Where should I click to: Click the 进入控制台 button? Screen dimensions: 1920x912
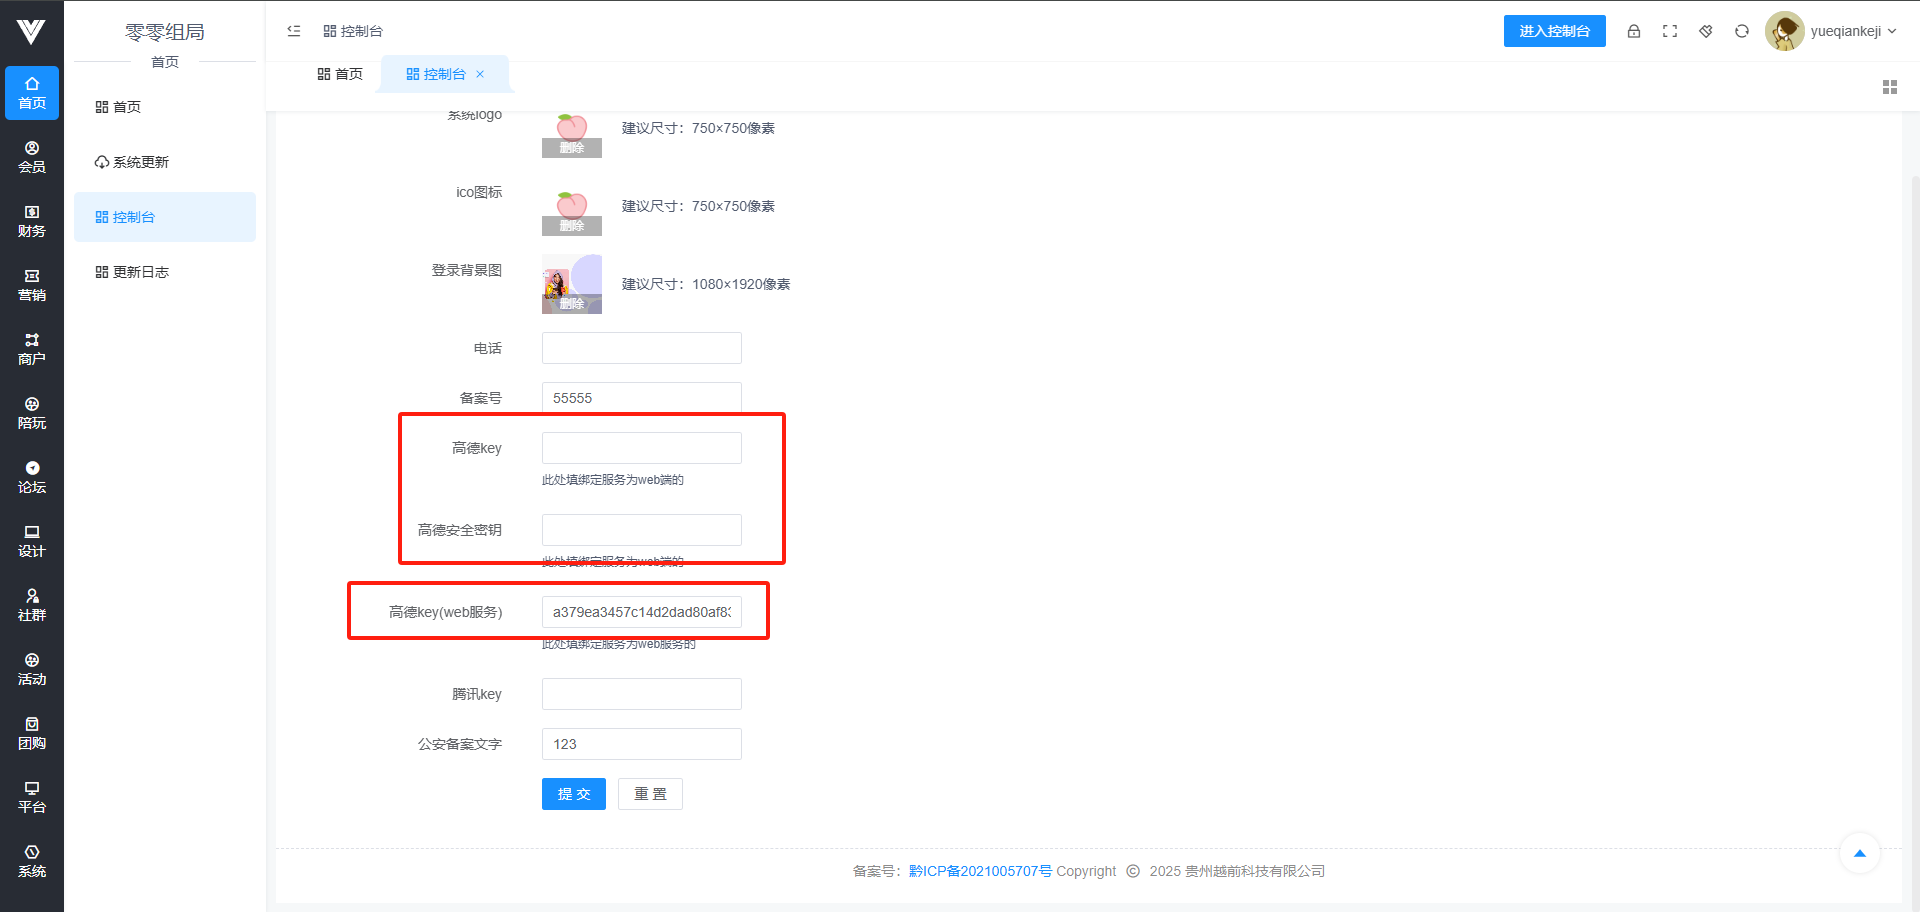pos(1554,31)
